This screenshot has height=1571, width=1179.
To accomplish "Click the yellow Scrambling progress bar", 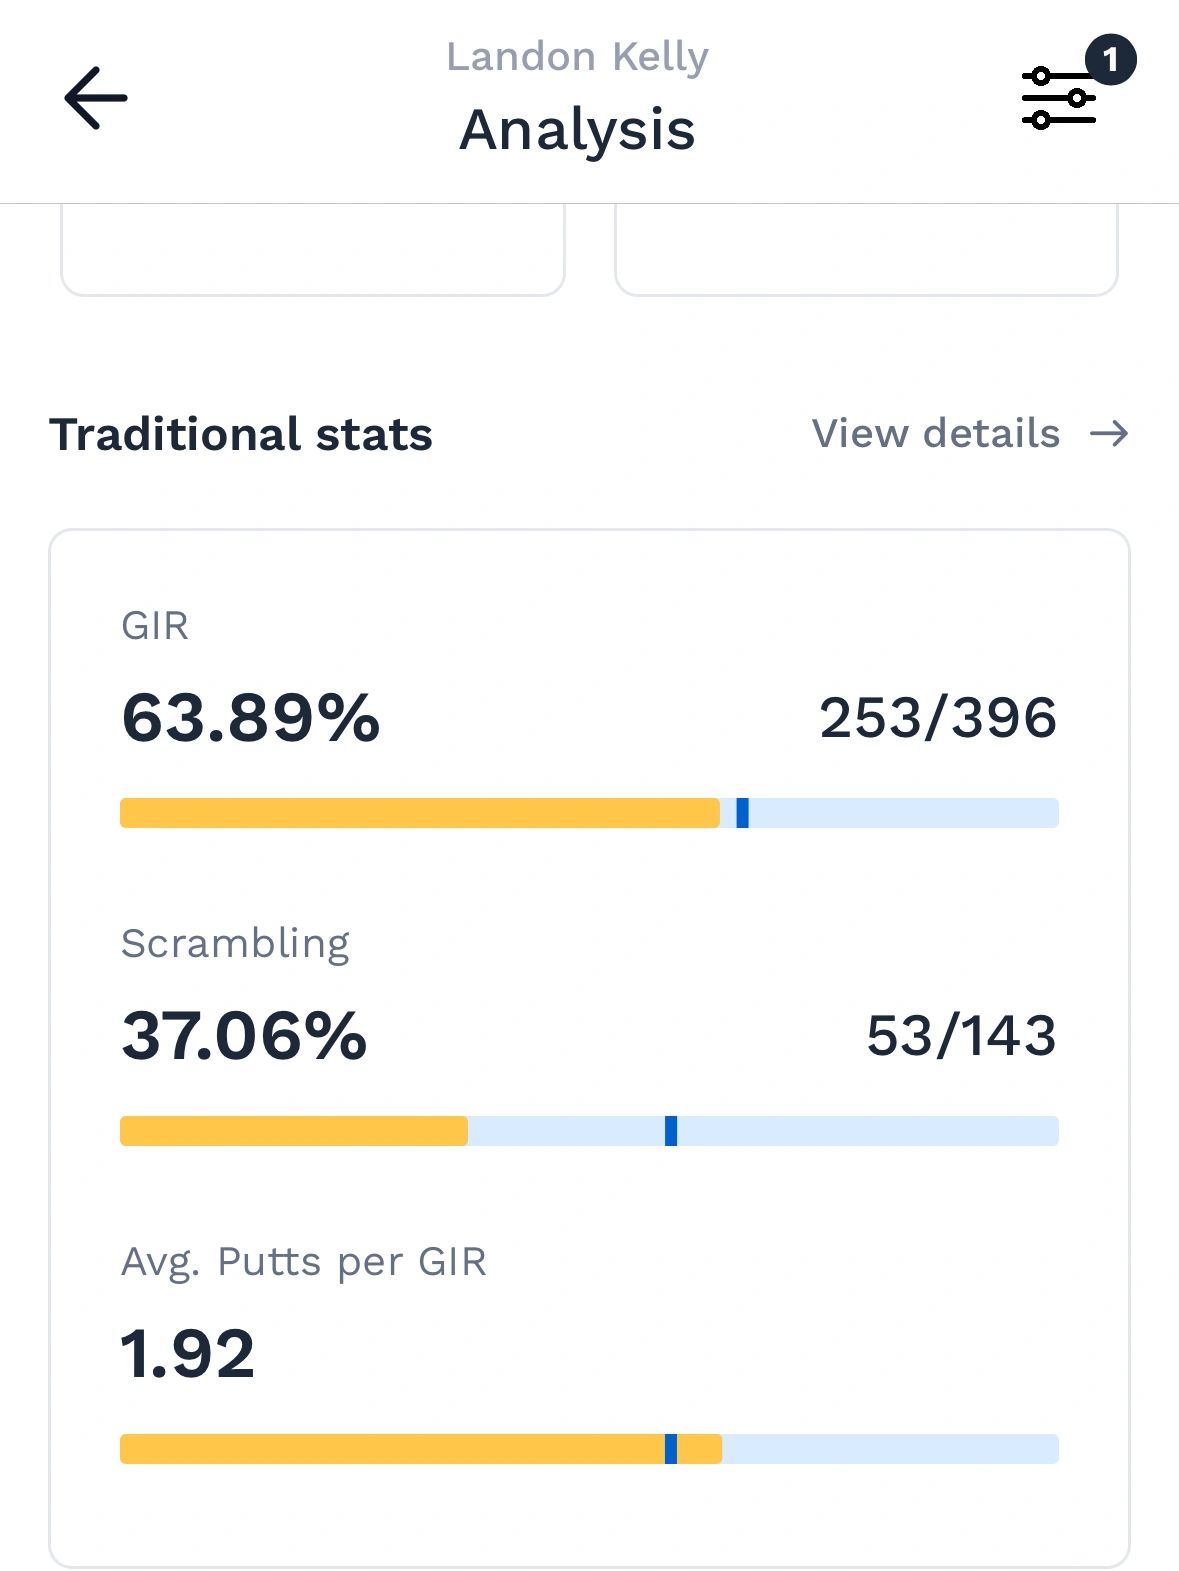I will tap(294, 1131).
